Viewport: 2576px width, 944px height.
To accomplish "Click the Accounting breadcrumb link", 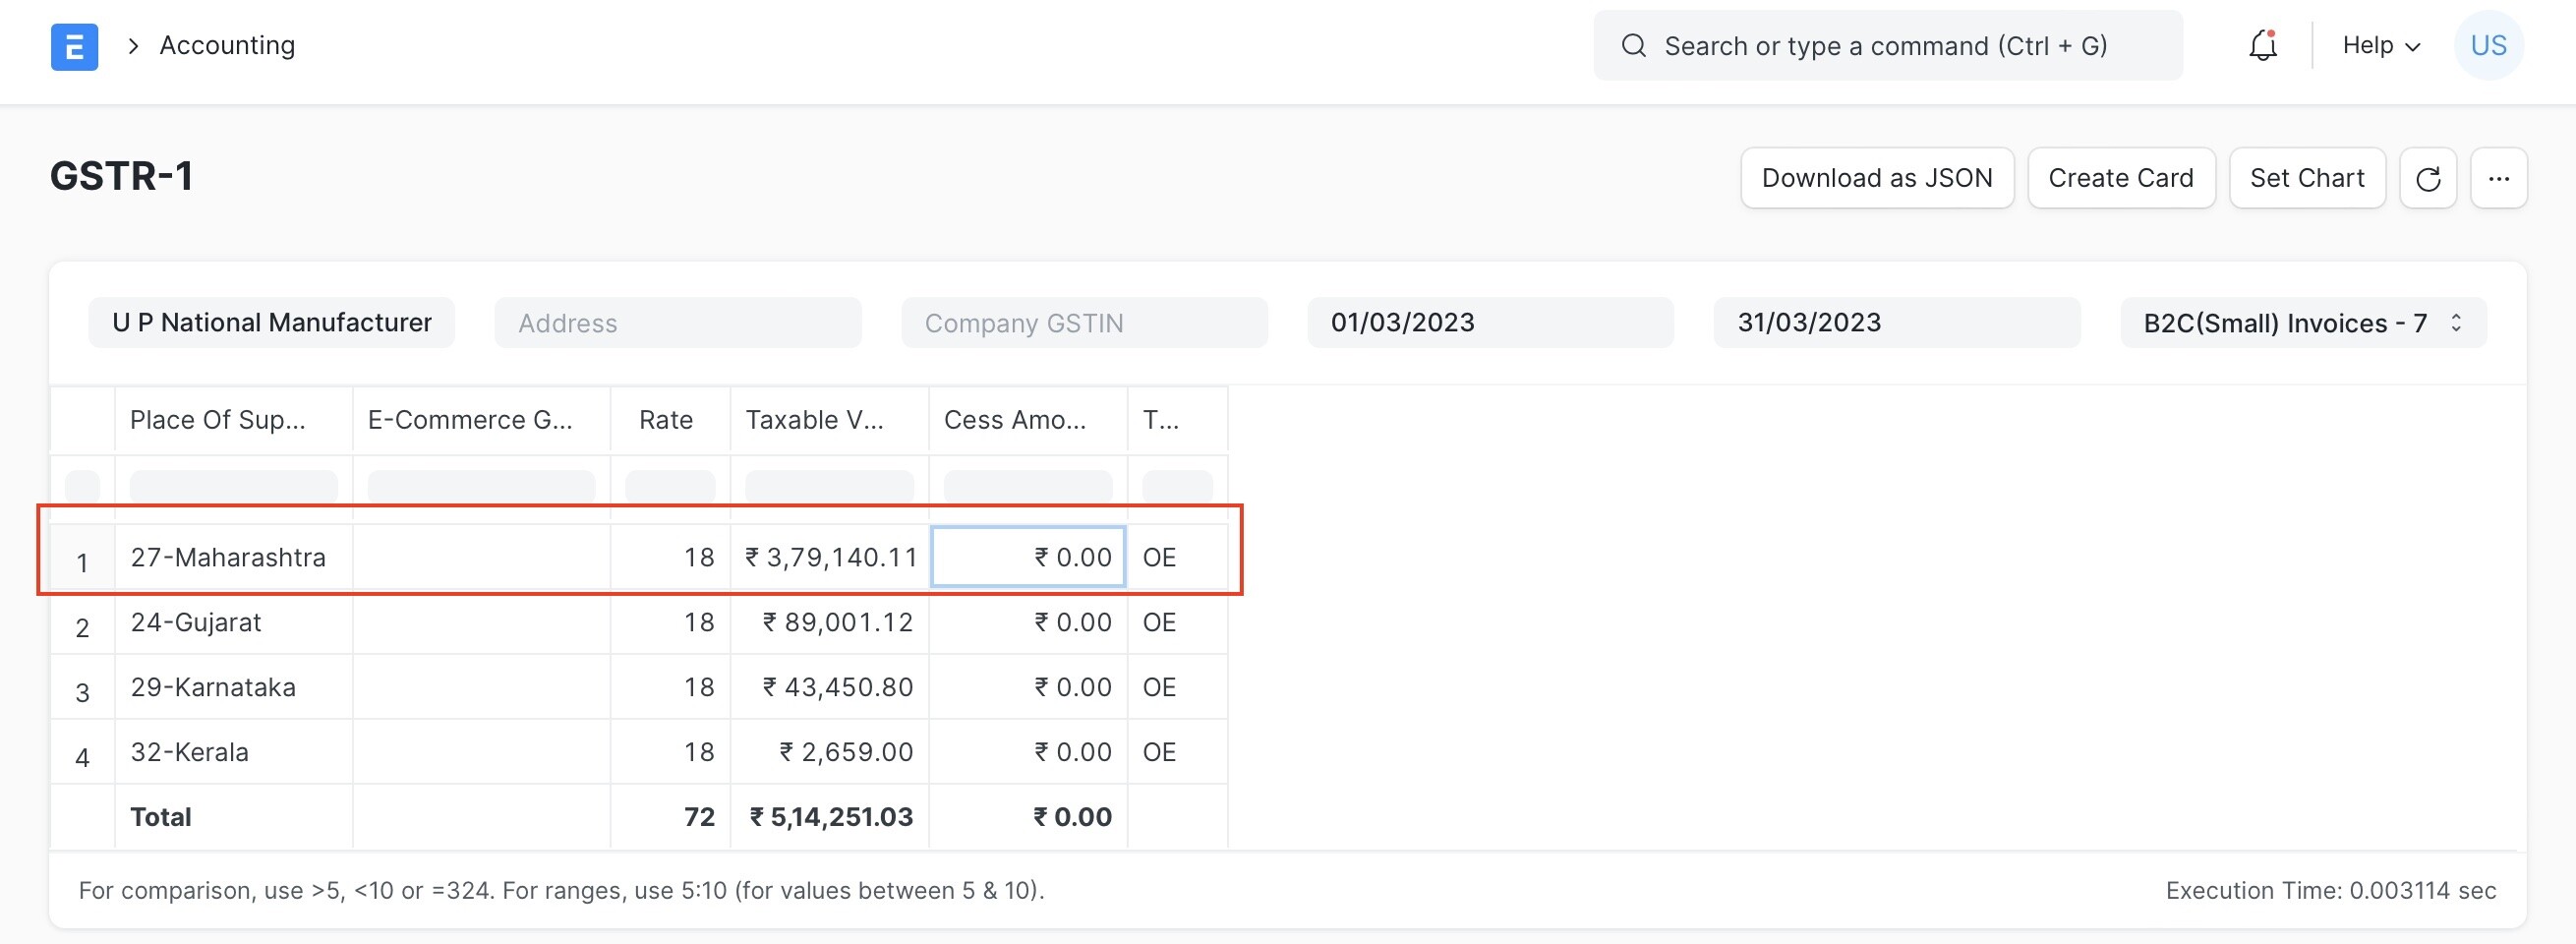I will 227,46.
